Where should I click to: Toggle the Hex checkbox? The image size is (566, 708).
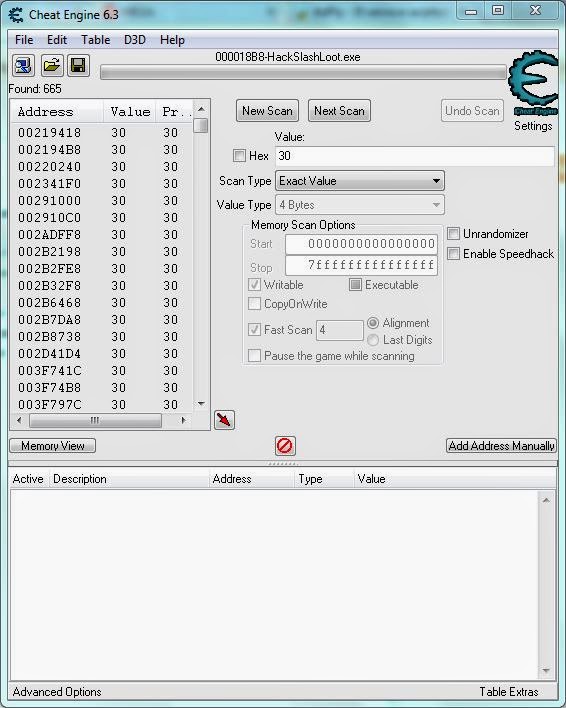point(239,156)
